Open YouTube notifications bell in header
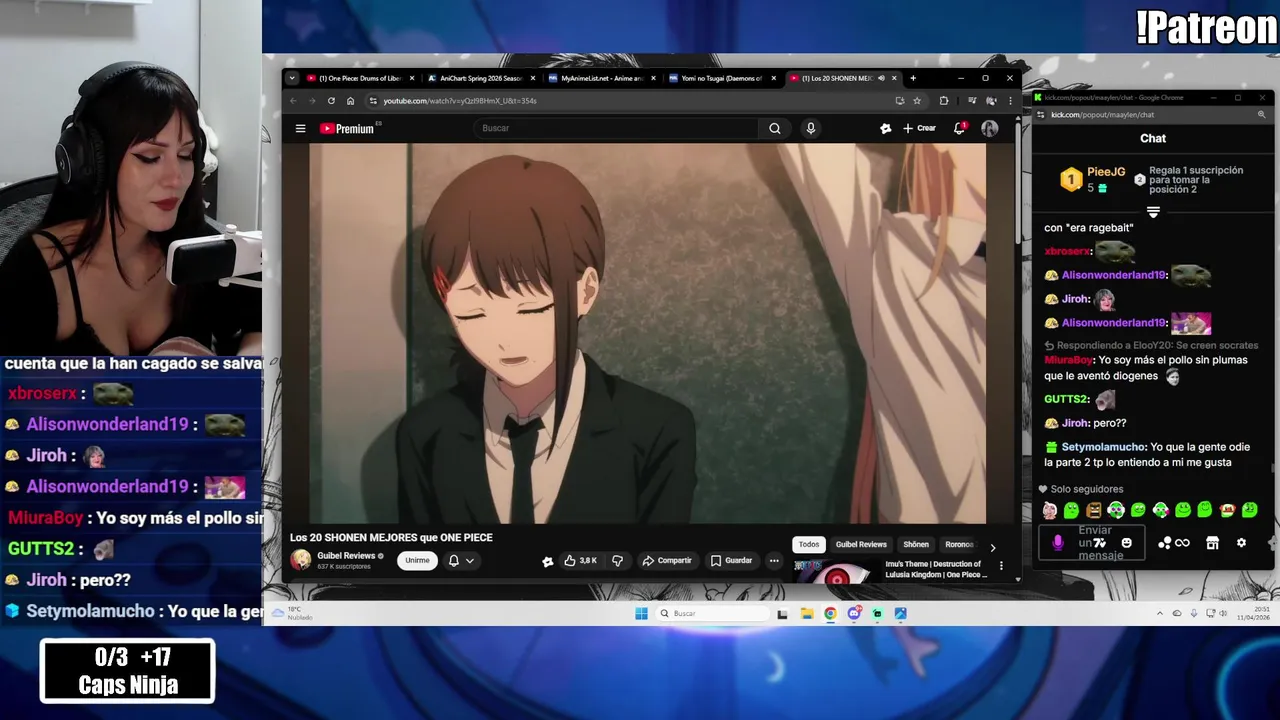The image size is (1280, 720). 959,128
